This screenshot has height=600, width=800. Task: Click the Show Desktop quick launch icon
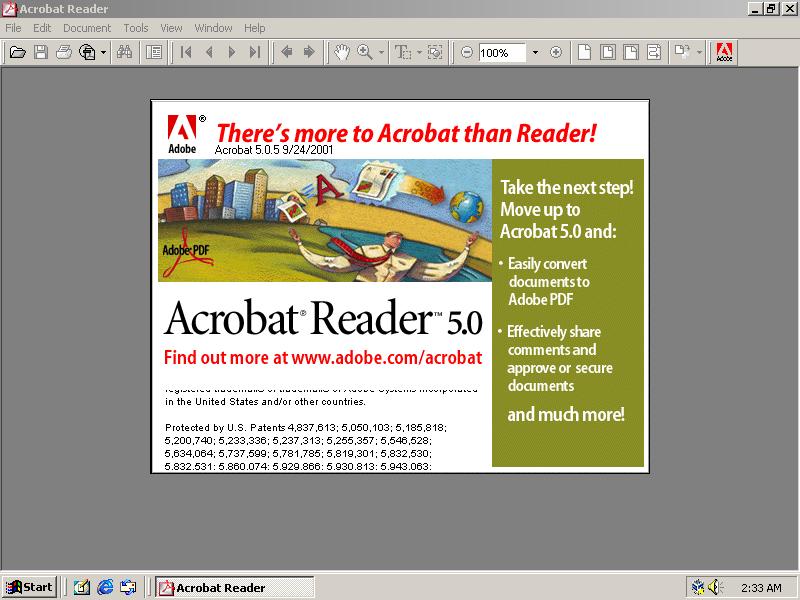click(x=82, y=588)
